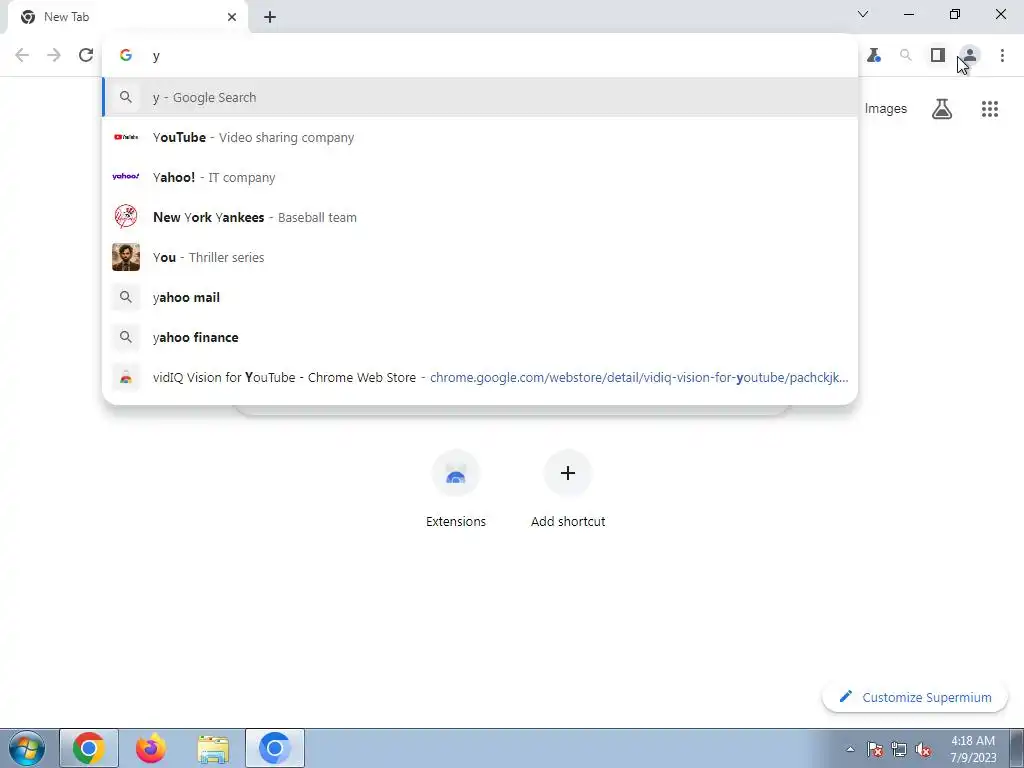Open Chrome Labs flask toolbar icon
Image resolution: width=1024 pixels, height=768 pixels.
tap(874, 56)
